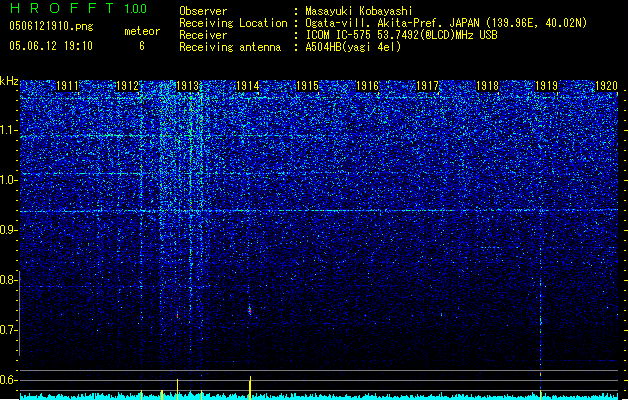Click the red meteor echo near 1914
Screen dimensions: 629x400
(250, 311)
